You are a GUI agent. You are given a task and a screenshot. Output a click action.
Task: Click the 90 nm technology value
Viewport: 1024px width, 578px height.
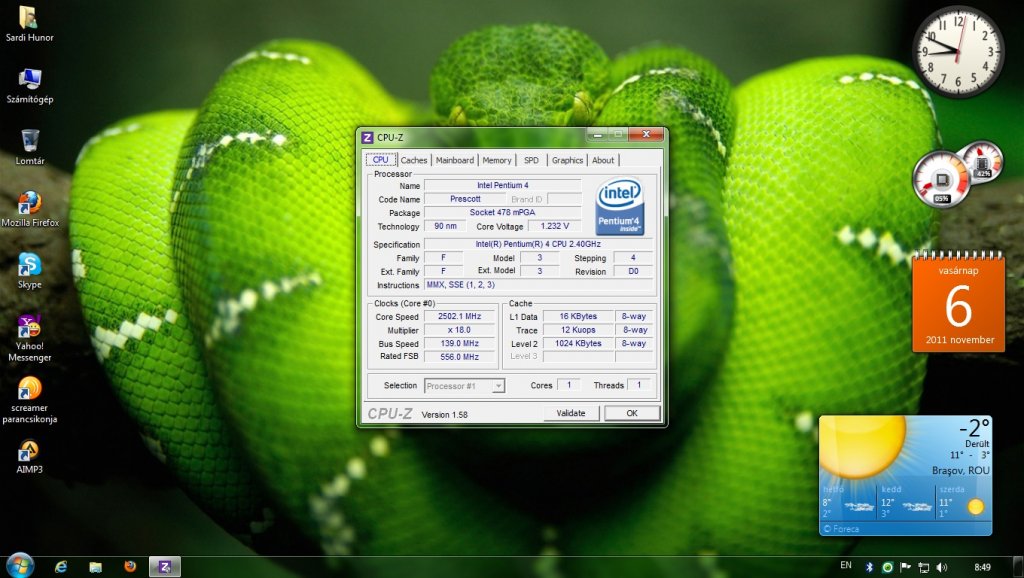(x=445, y=226)
